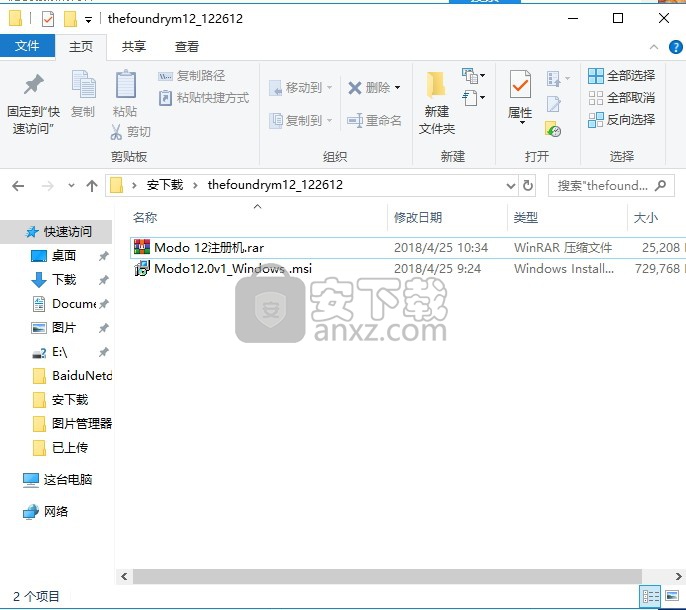686x610 pixels.
Task: Click the History icon in ribbon
Action: (553, 130)
